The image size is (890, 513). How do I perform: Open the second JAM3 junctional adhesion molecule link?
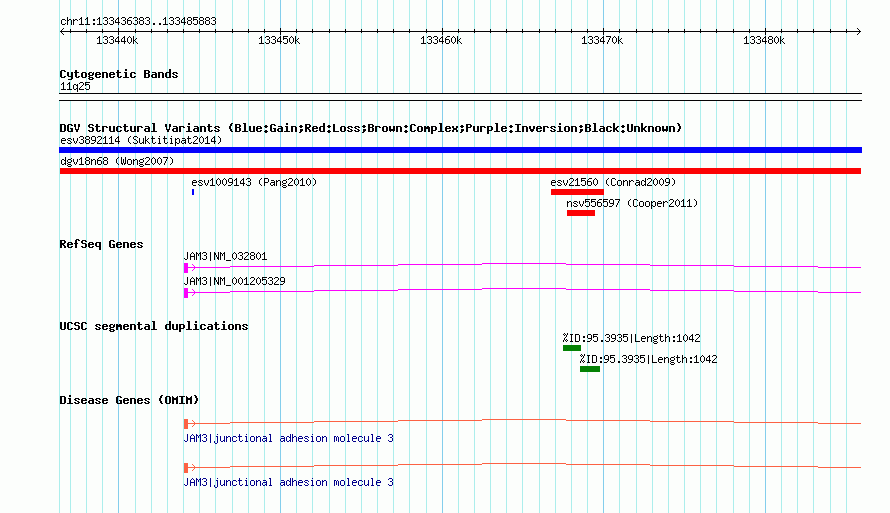coord(288,482)
